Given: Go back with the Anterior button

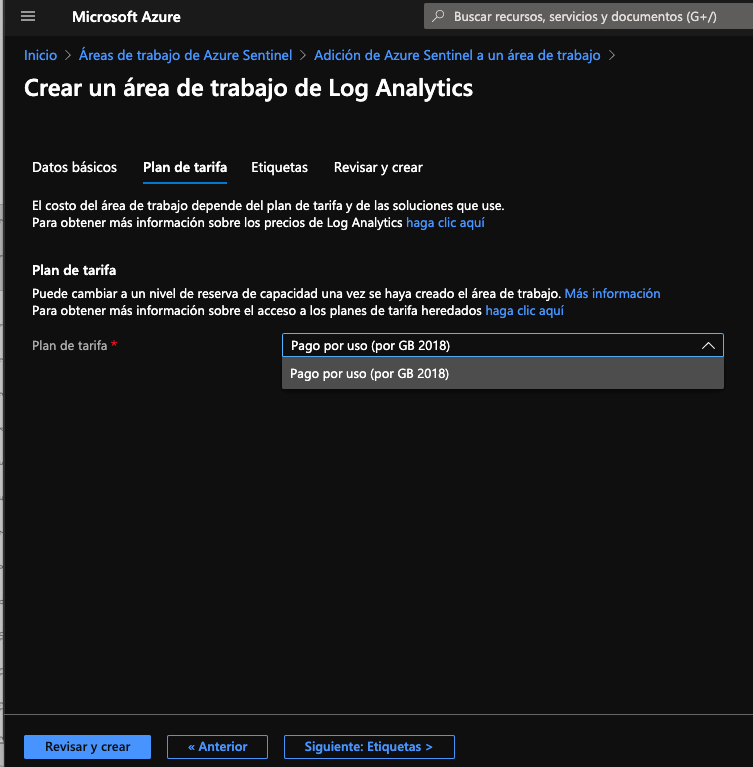Looking at the screenshot, I should [x=216, y=747].
